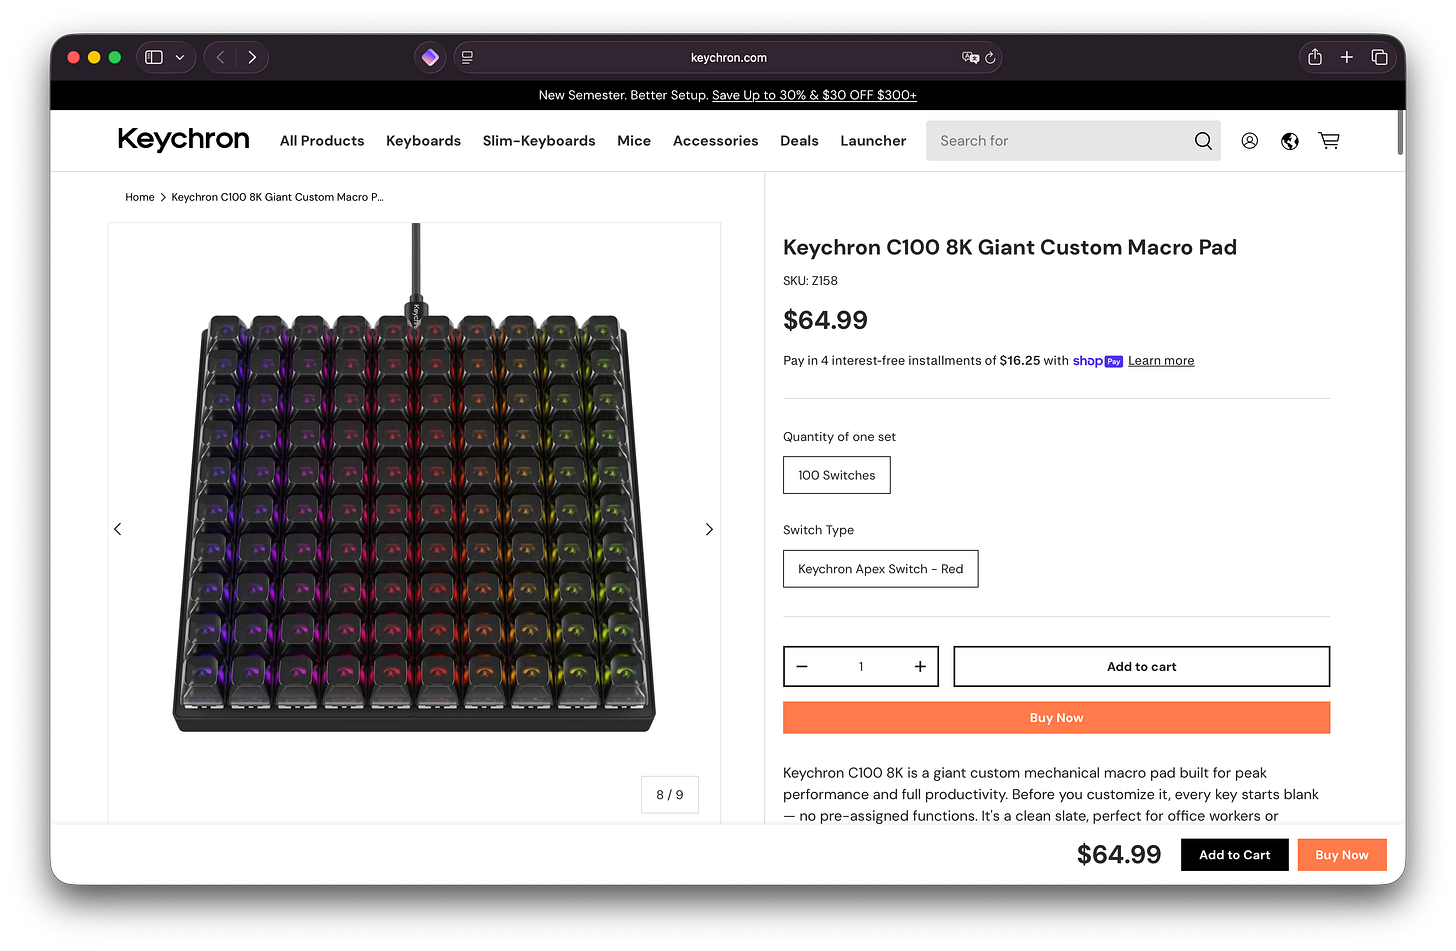Image resolution: width=1456 pixels, height=951 pixels.
Task: Open the Accessories menu
Action: (715, 141)
